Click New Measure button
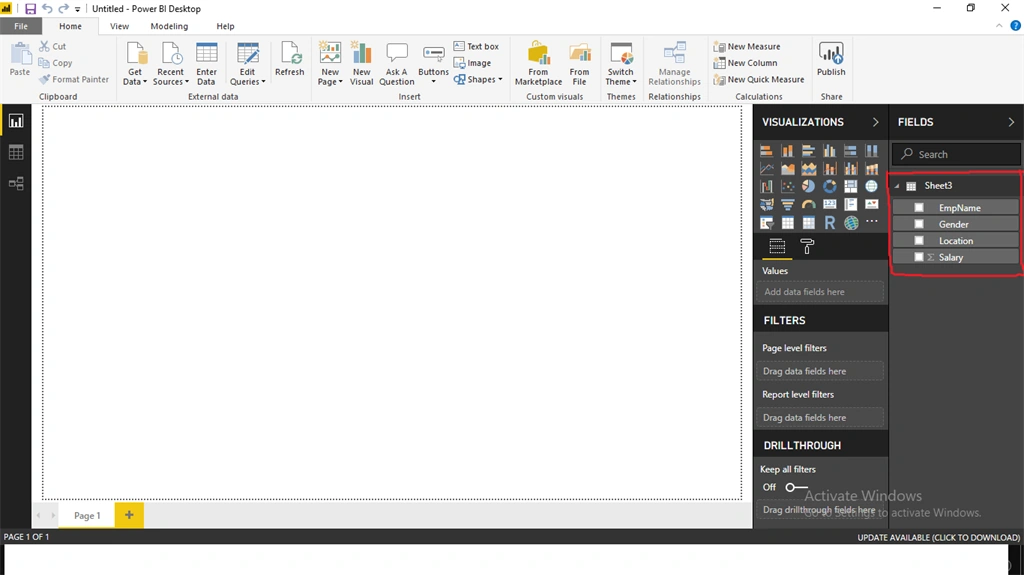Viewport: 1024px width, 575px height. point(746,46)
